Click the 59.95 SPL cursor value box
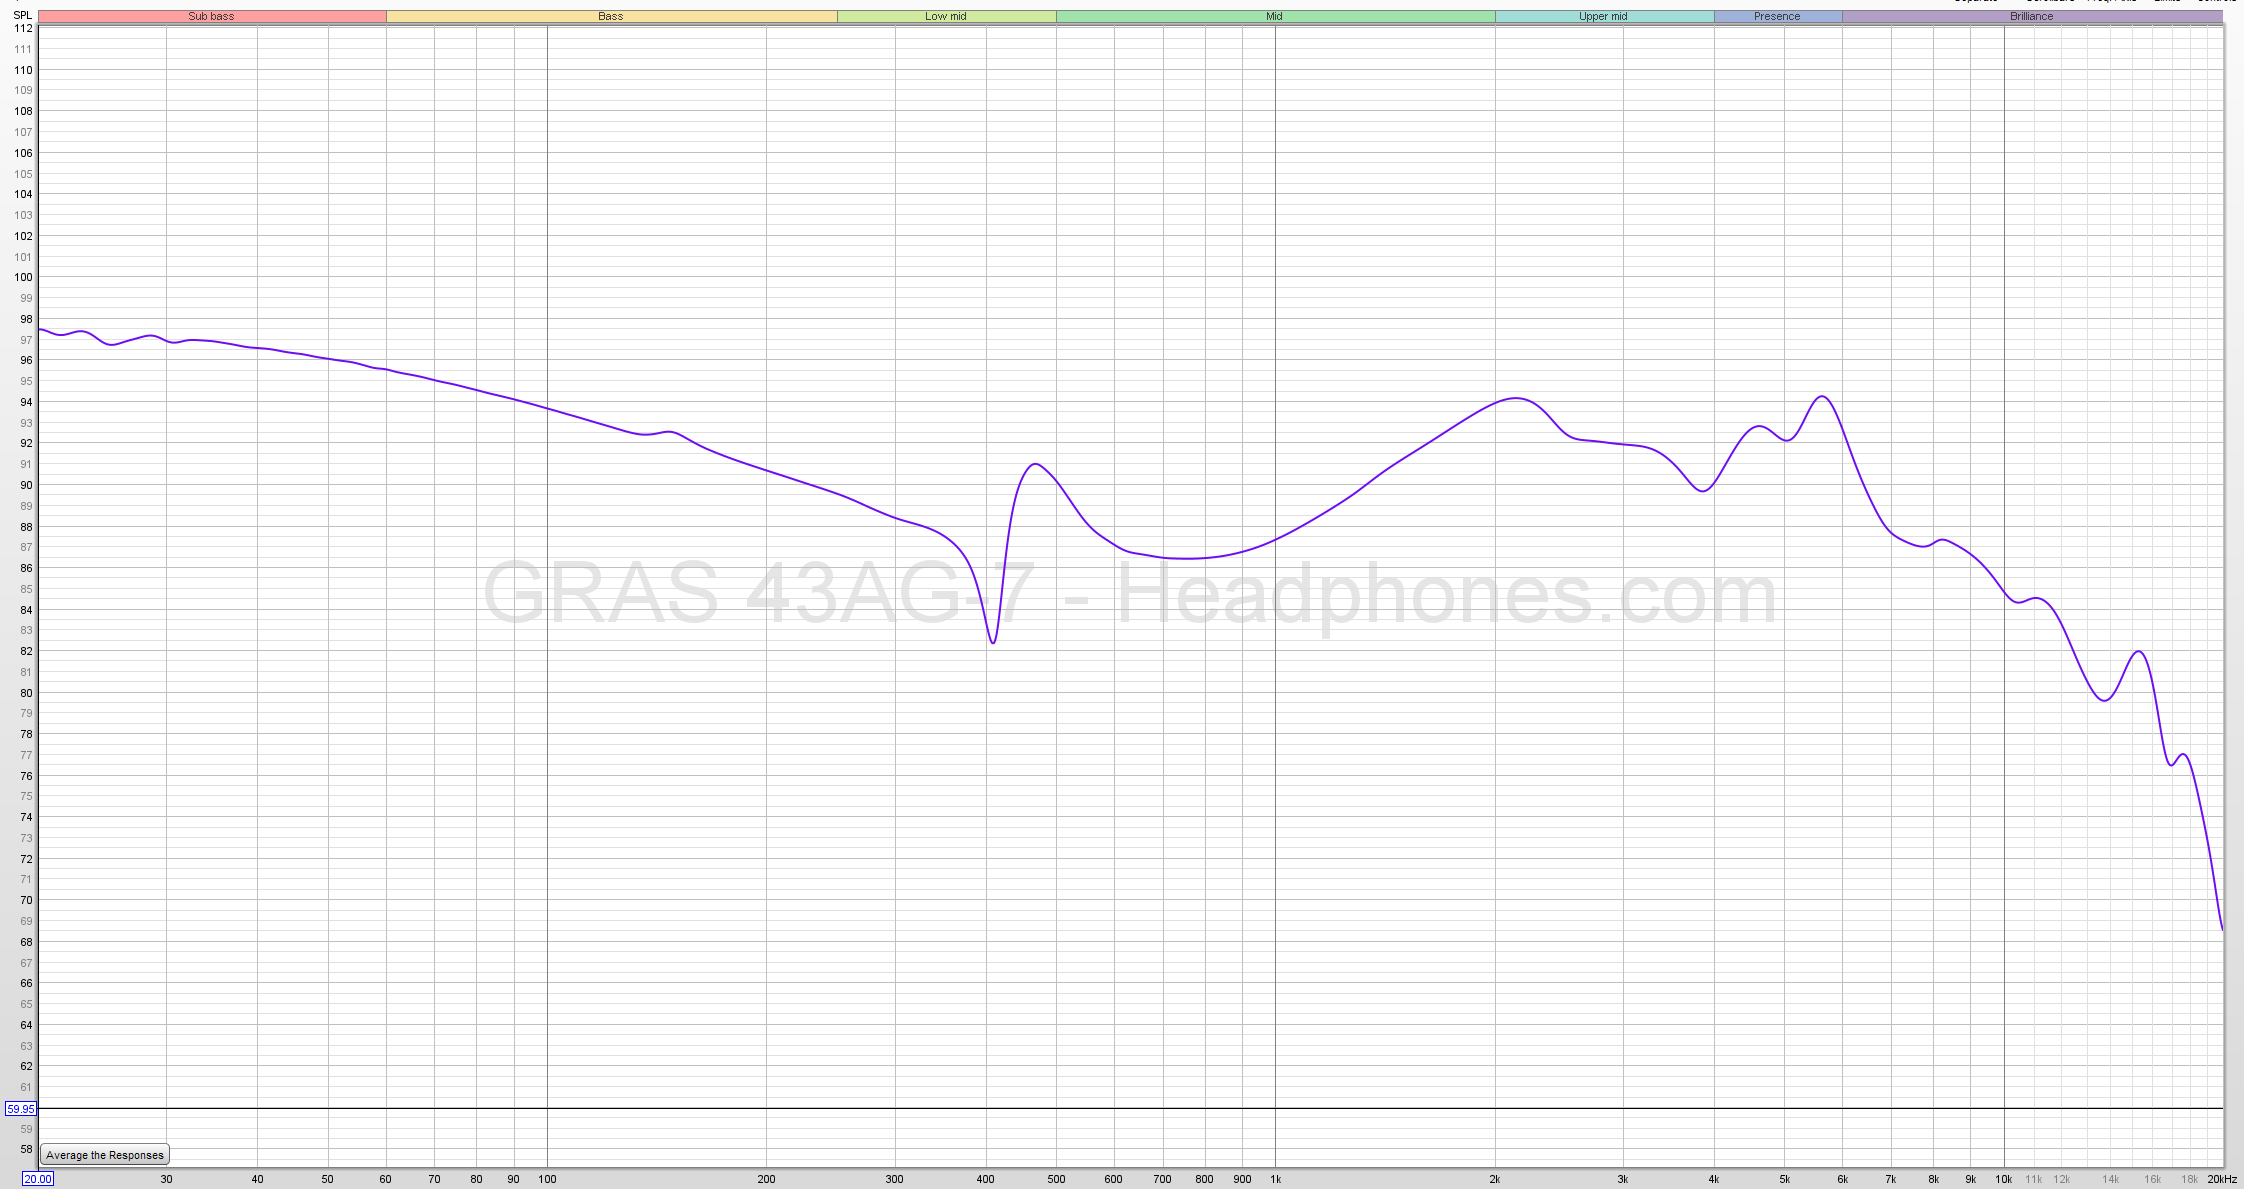 pyautogui.click(x=21, y=1109)
